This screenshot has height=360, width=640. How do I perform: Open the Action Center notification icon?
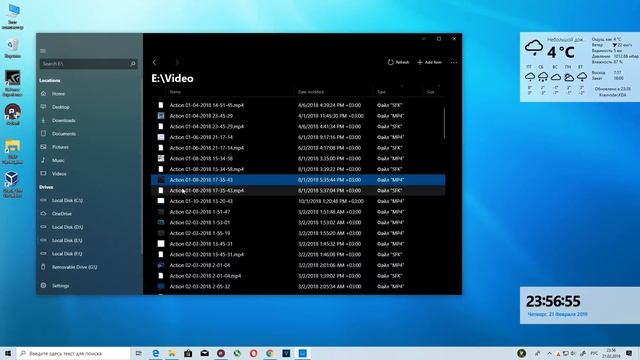click(x=629, y=353)
